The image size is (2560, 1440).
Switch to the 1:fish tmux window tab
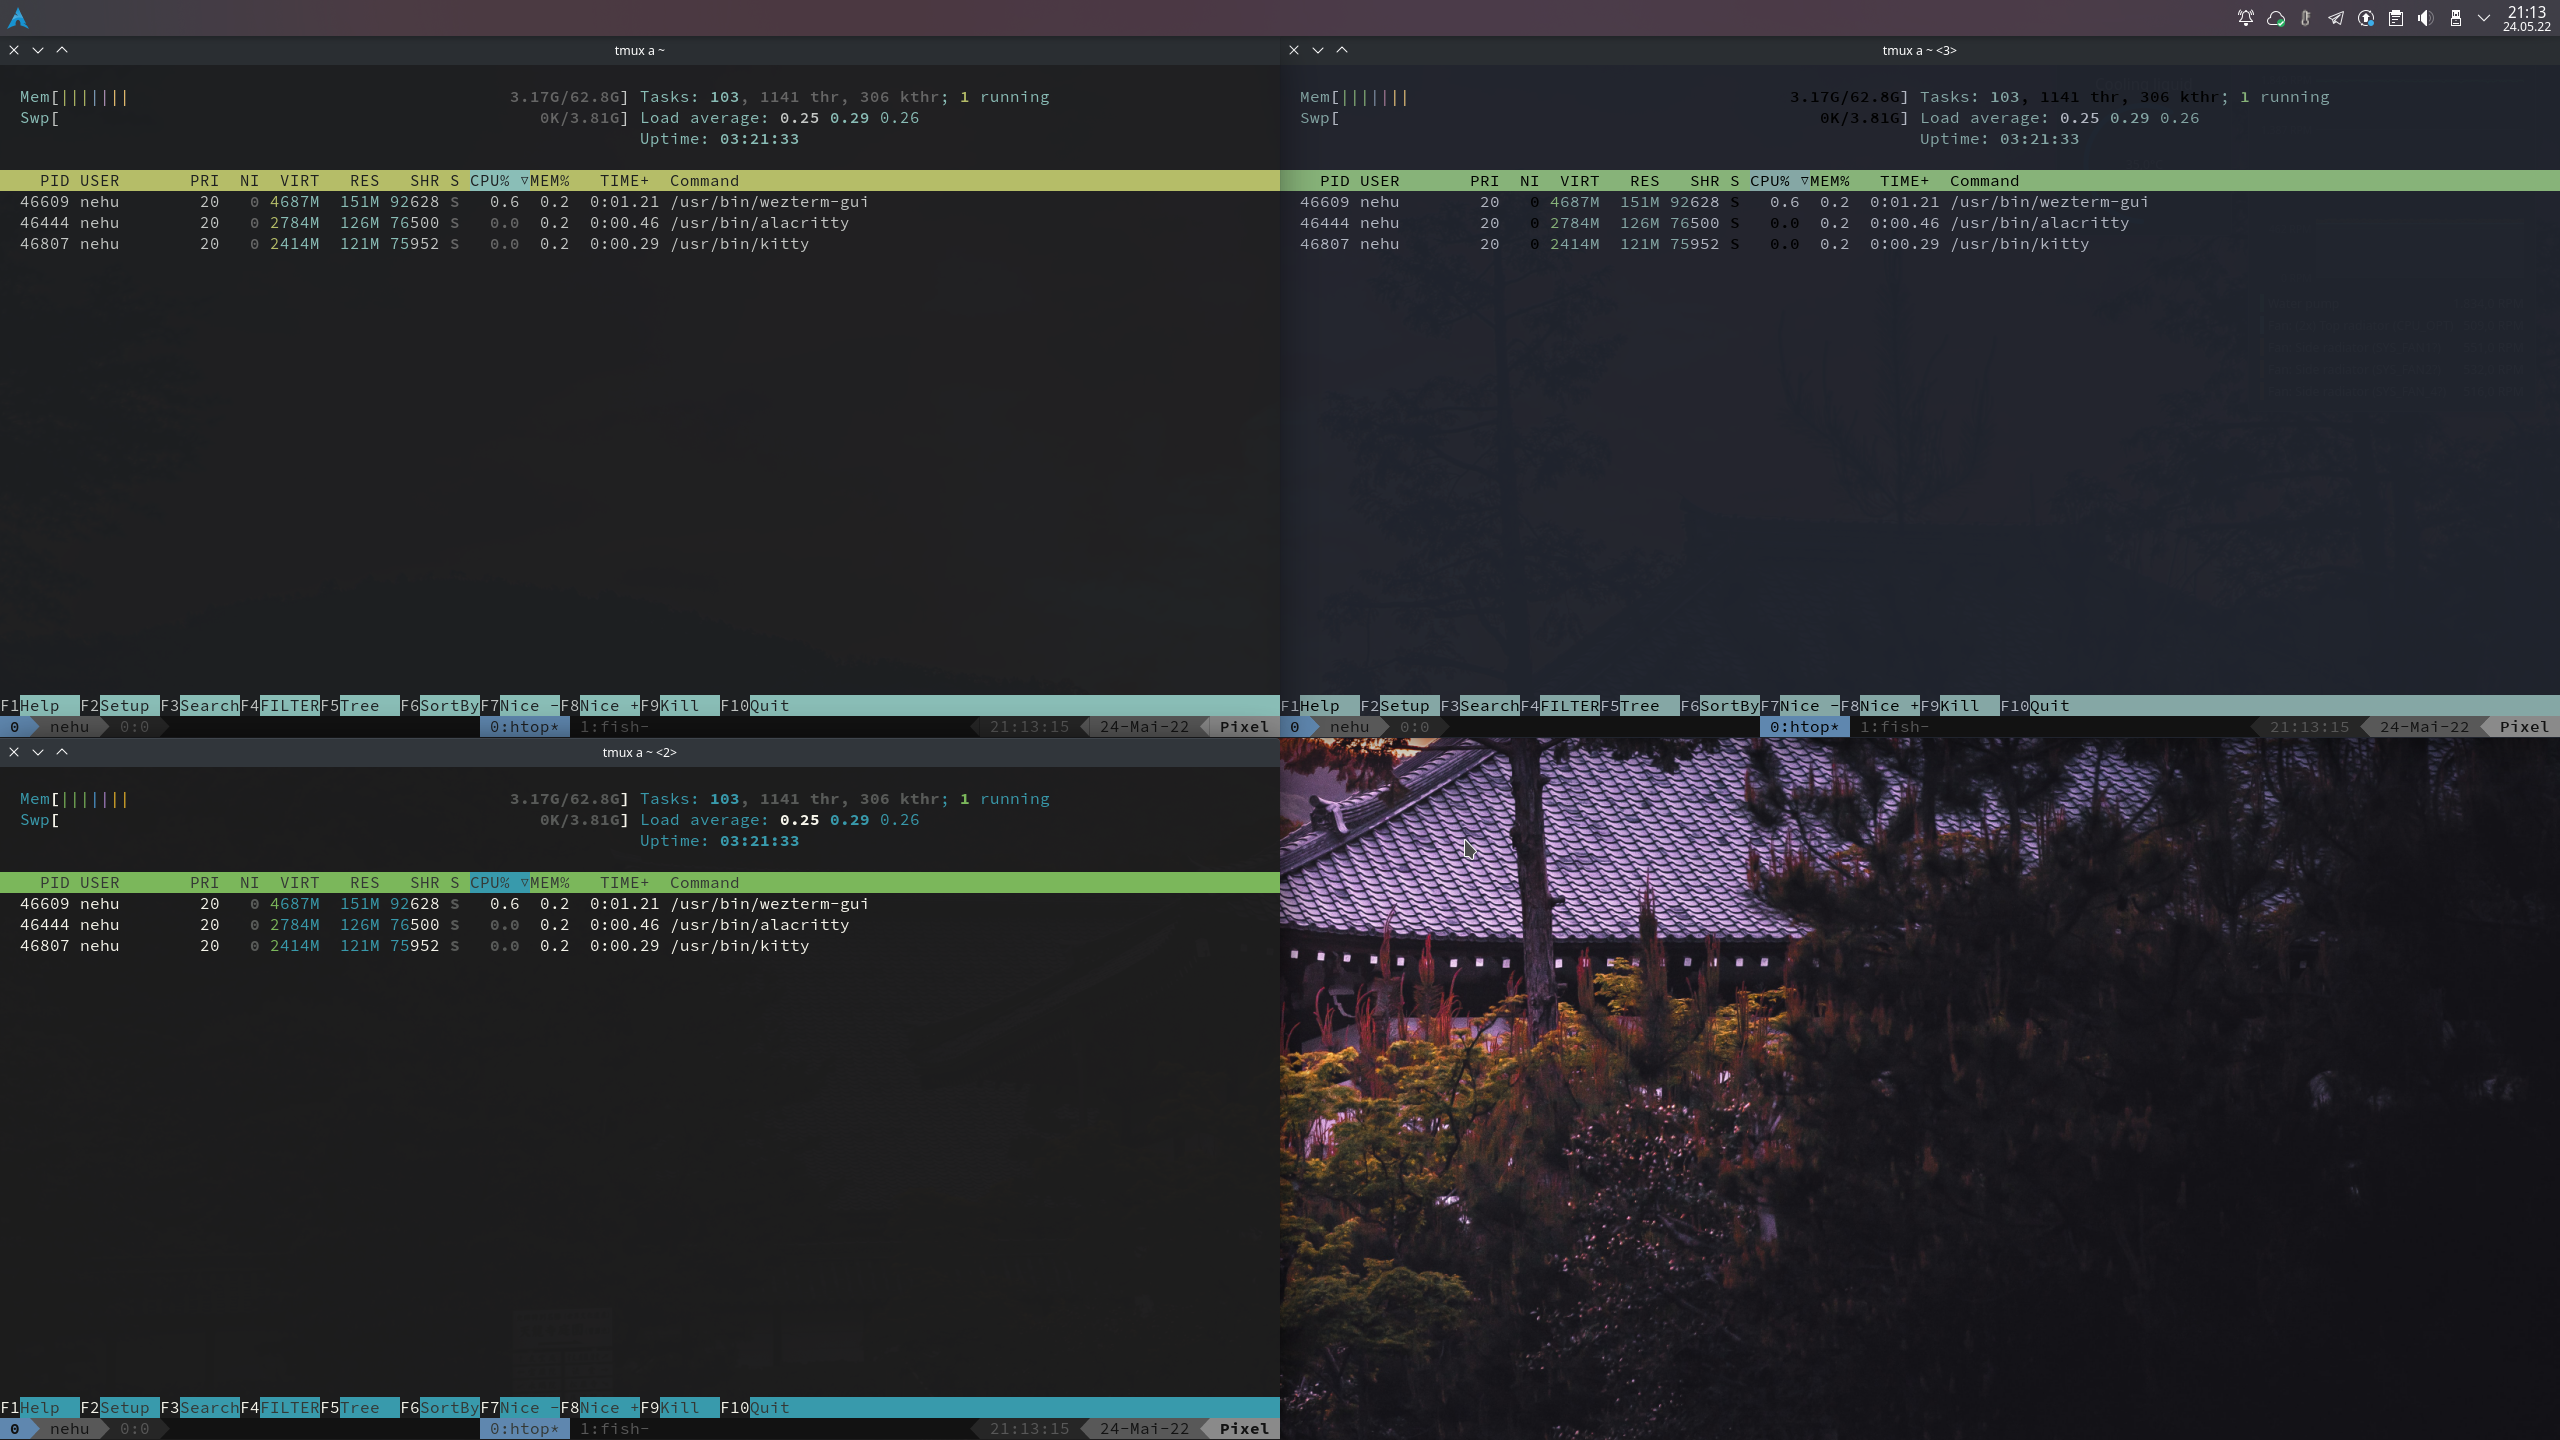[613, 727]
